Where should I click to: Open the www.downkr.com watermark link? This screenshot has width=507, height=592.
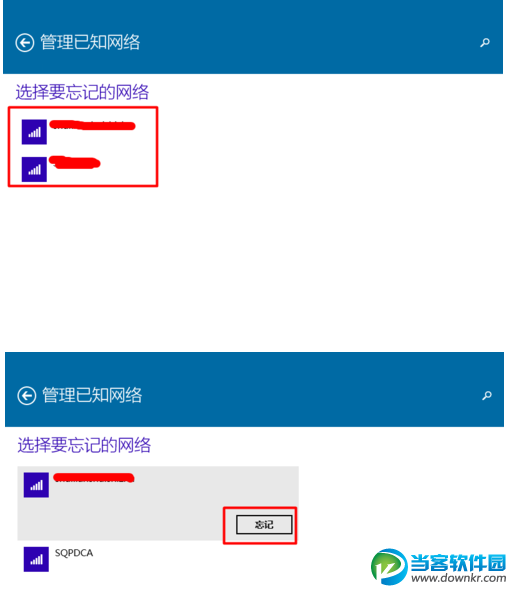(x=459, y=578)
